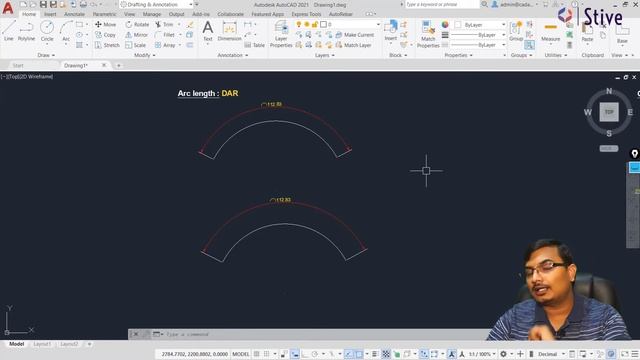This screenshot has width=640, height=360.
Task: Toggle ortho mode in status bar
Action: click(x=305, y=354)
